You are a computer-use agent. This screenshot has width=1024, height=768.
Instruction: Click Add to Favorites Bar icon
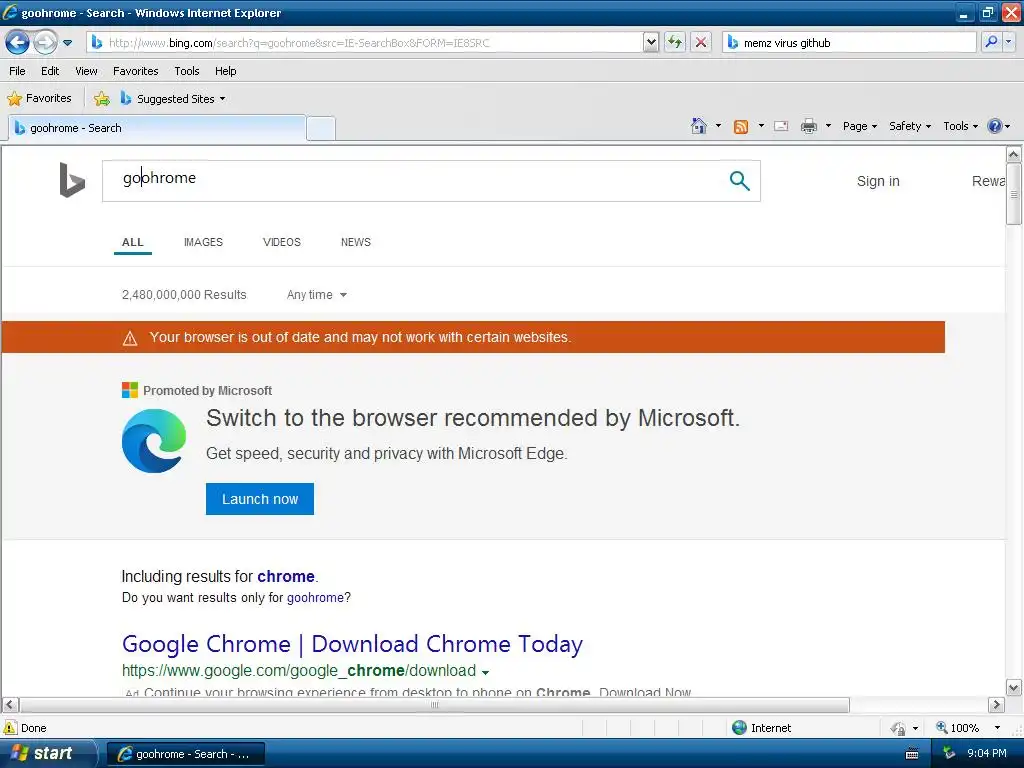(x=102, y=99)
